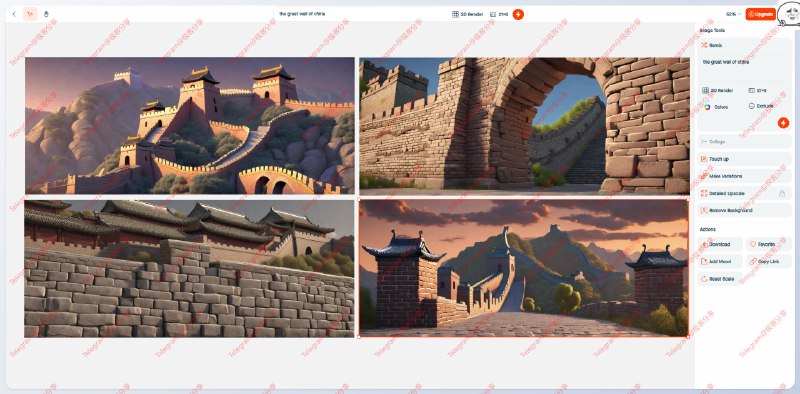Image resolution: width=800 pixels, height=394 pixels.
Task: Click the Exclude option in Remix panel
Action: [761, 106]
